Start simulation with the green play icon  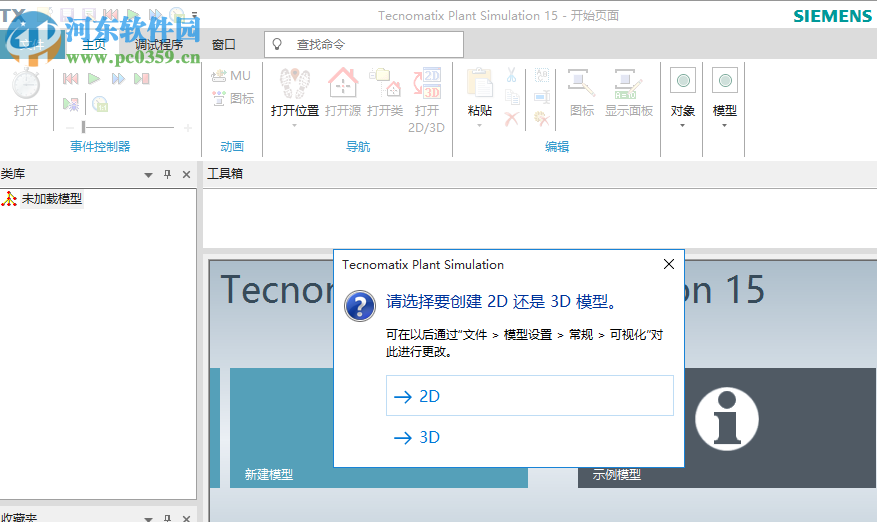click(x=94, y=79)
